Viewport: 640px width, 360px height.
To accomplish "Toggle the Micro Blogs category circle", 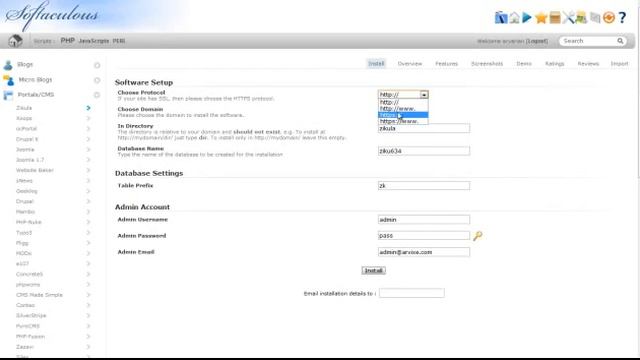I will (x=97, y=80).
